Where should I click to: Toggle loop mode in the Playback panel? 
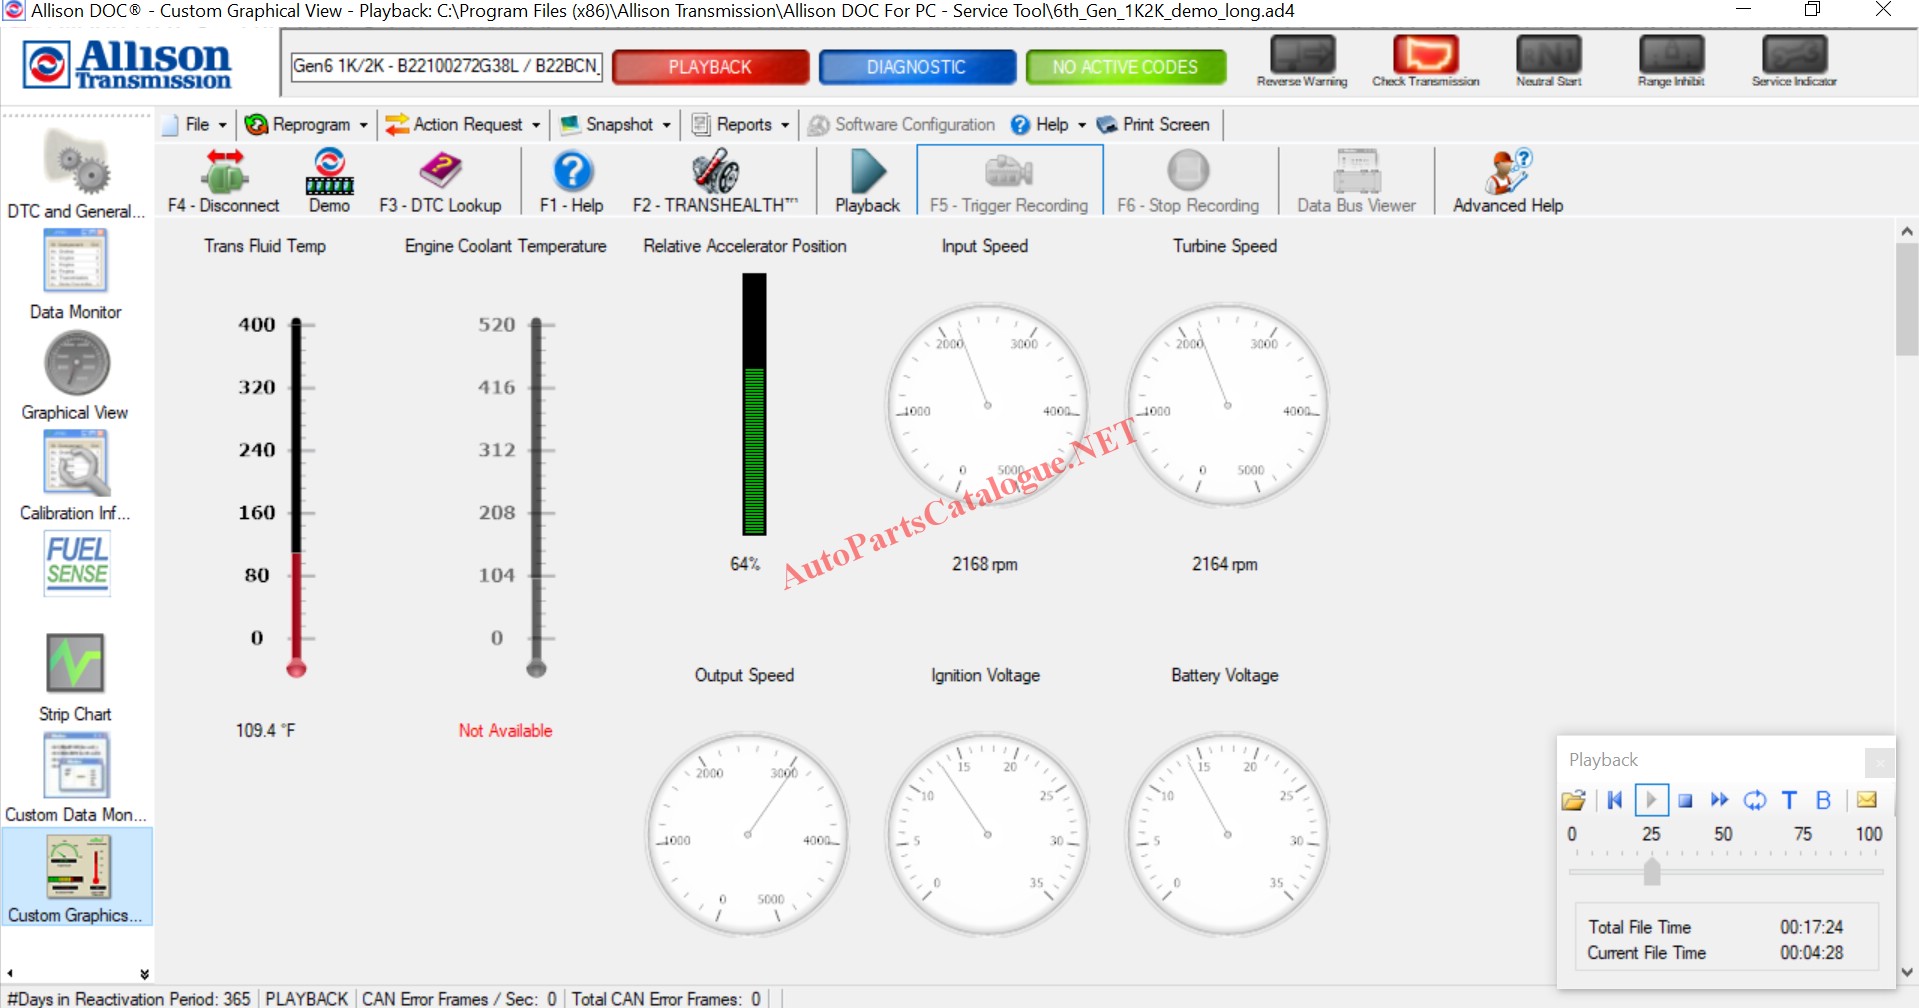pos(1754,800)
